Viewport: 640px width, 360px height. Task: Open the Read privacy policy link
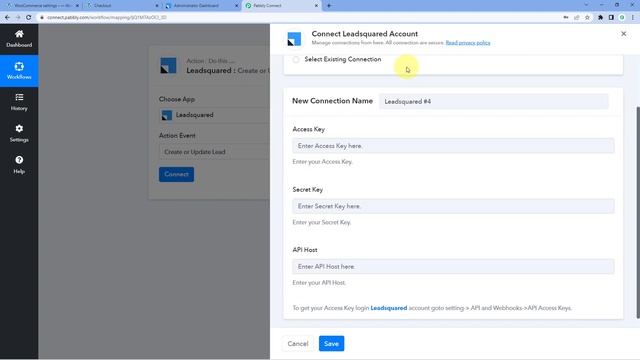coord(468,43)
